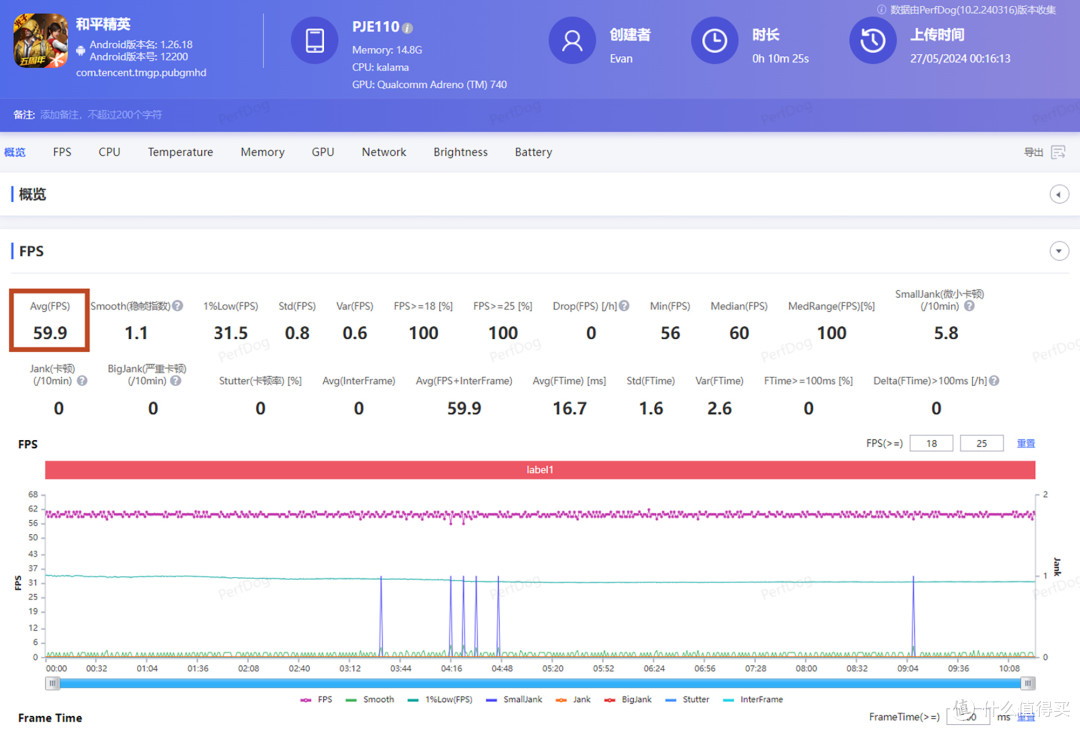Click the 导出 export button
Viewport: 1080px width, 731px height.
1033,152
